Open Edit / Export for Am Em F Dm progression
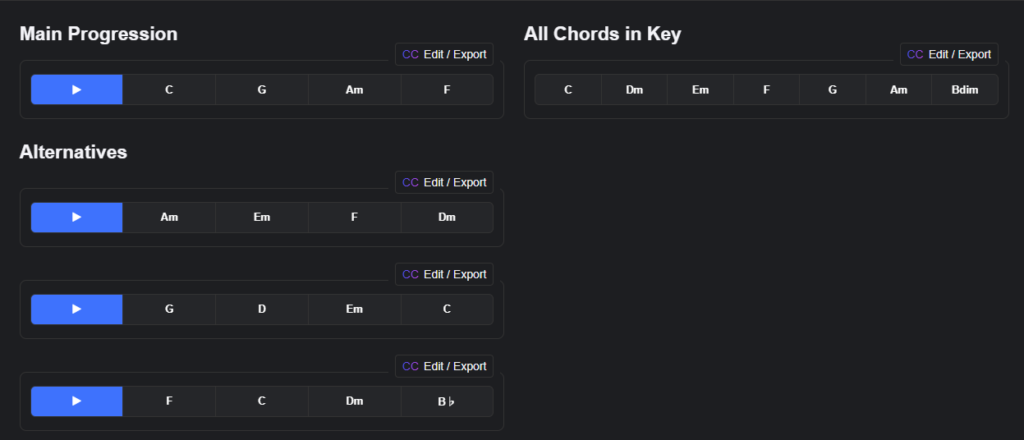 [444, 182]
